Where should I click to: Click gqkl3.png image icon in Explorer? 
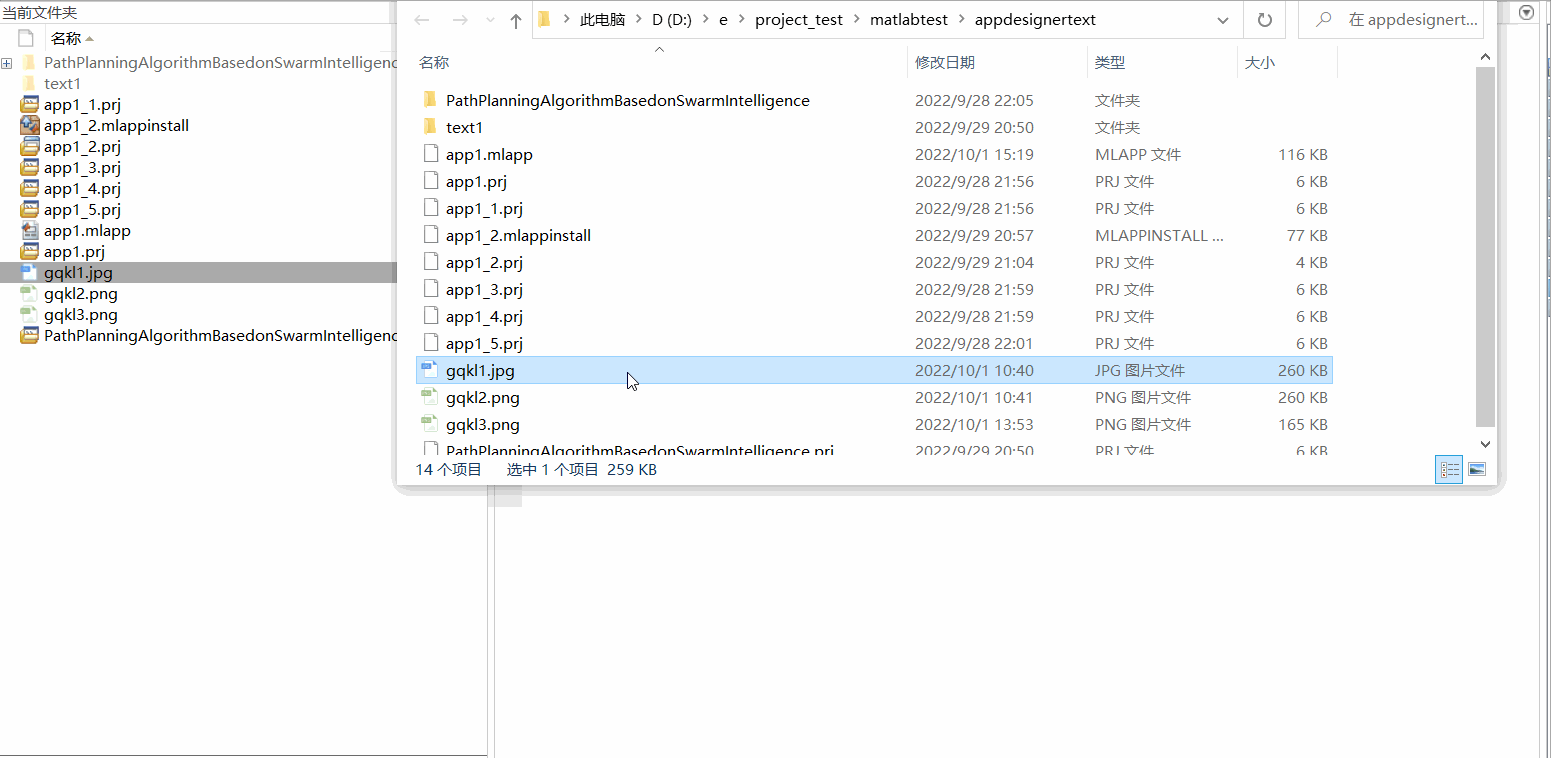coord(430,424)
